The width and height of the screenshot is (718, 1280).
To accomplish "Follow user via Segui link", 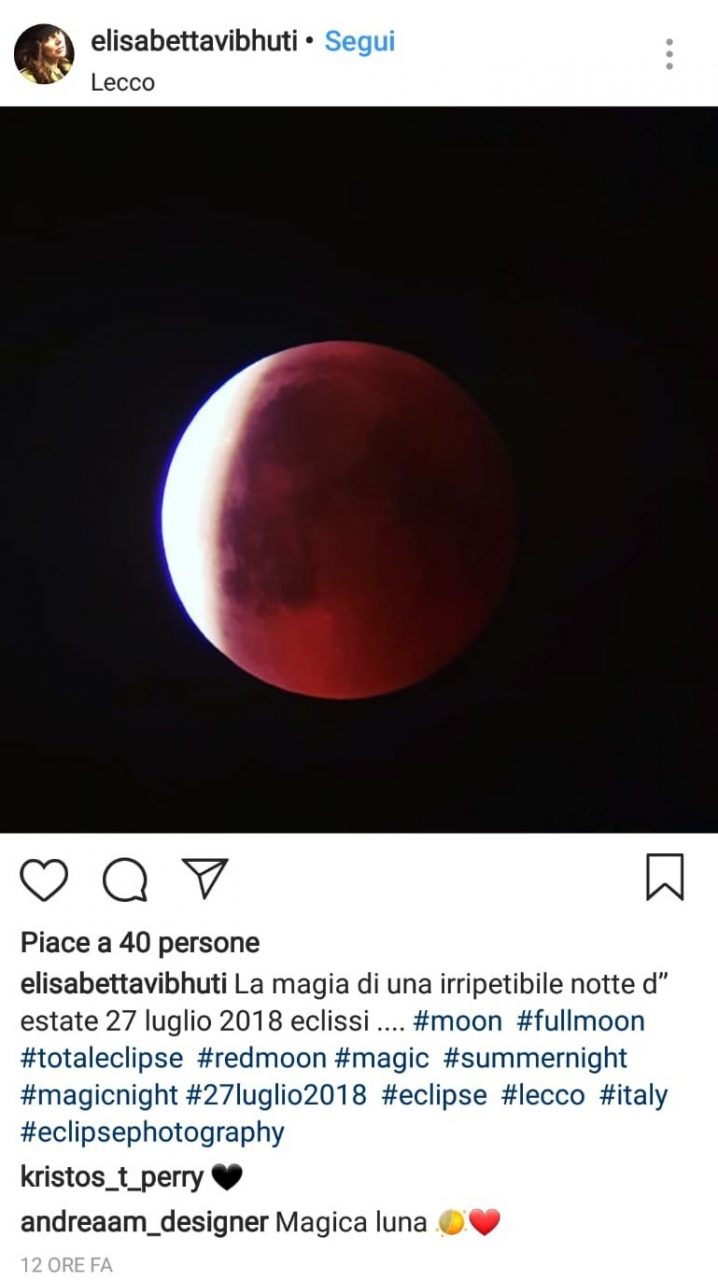I will (360, 42).
